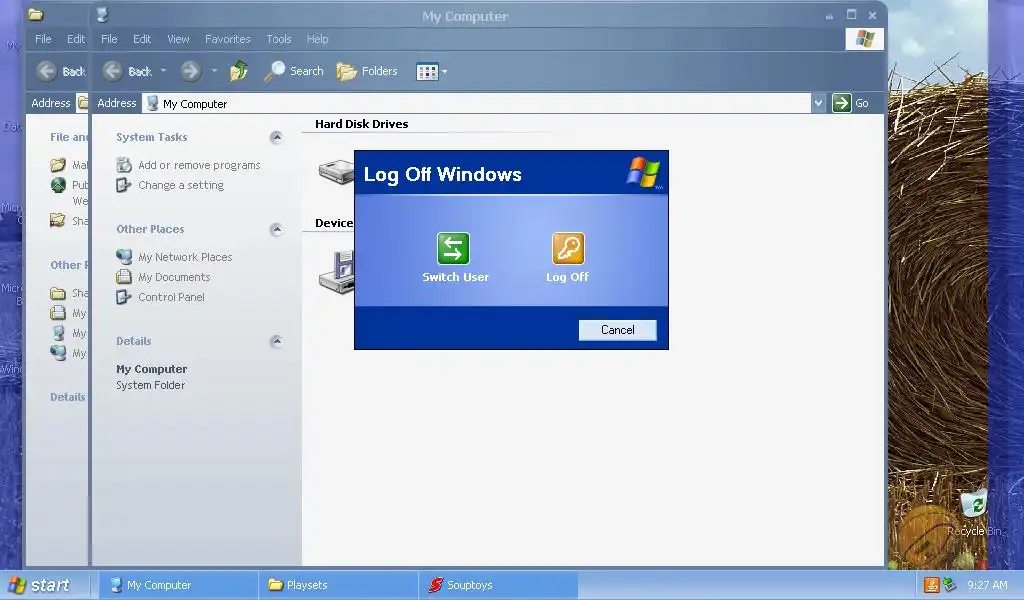Open the Favorites menu
The width and height of the screenshot is (1024, 600).
click(x=227, y=39)
